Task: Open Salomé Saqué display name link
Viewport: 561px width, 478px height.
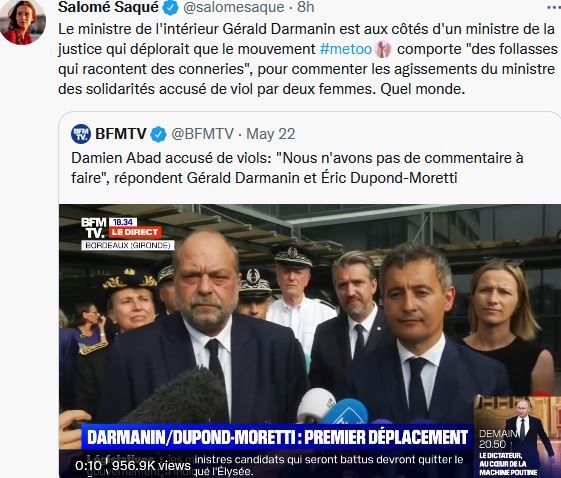Action: pos(108,7)
